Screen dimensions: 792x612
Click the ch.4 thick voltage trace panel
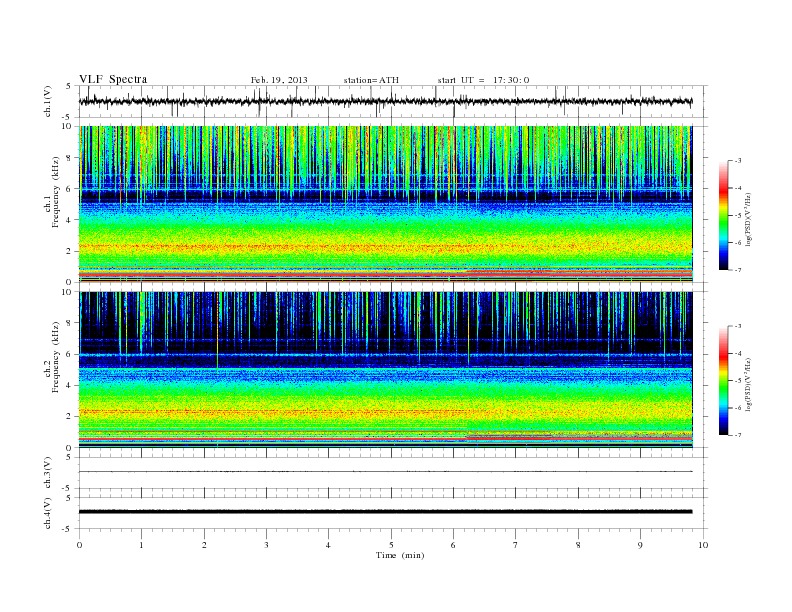click(393, 513)
